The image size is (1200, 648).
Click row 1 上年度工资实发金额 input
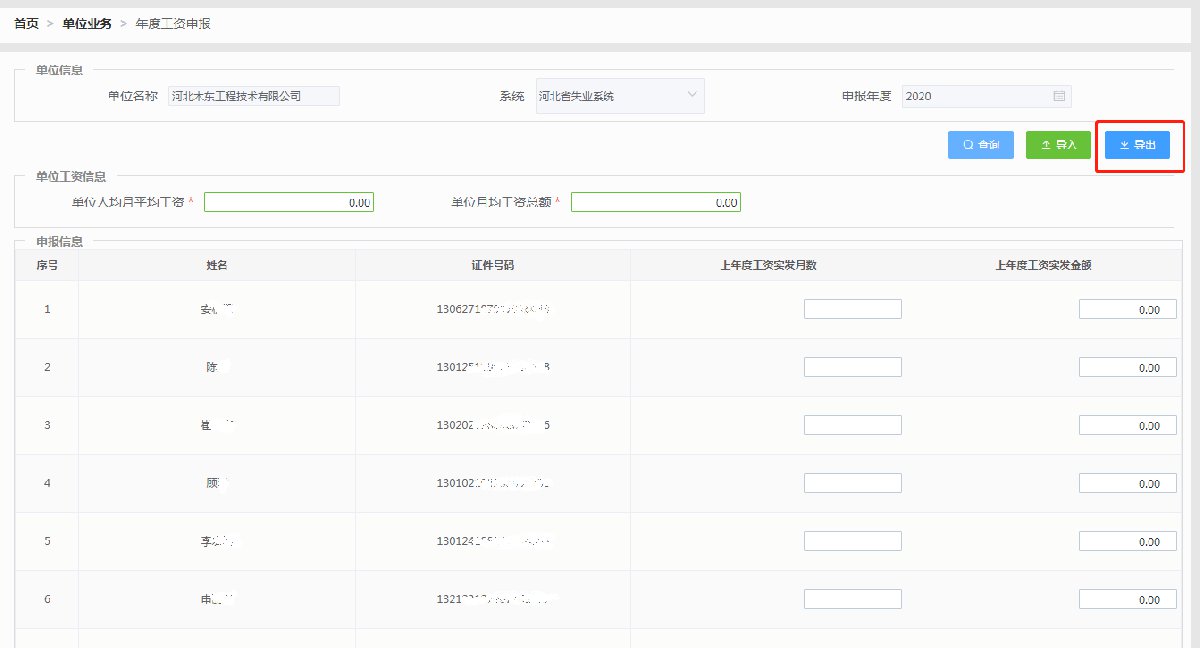point(1127,309)
